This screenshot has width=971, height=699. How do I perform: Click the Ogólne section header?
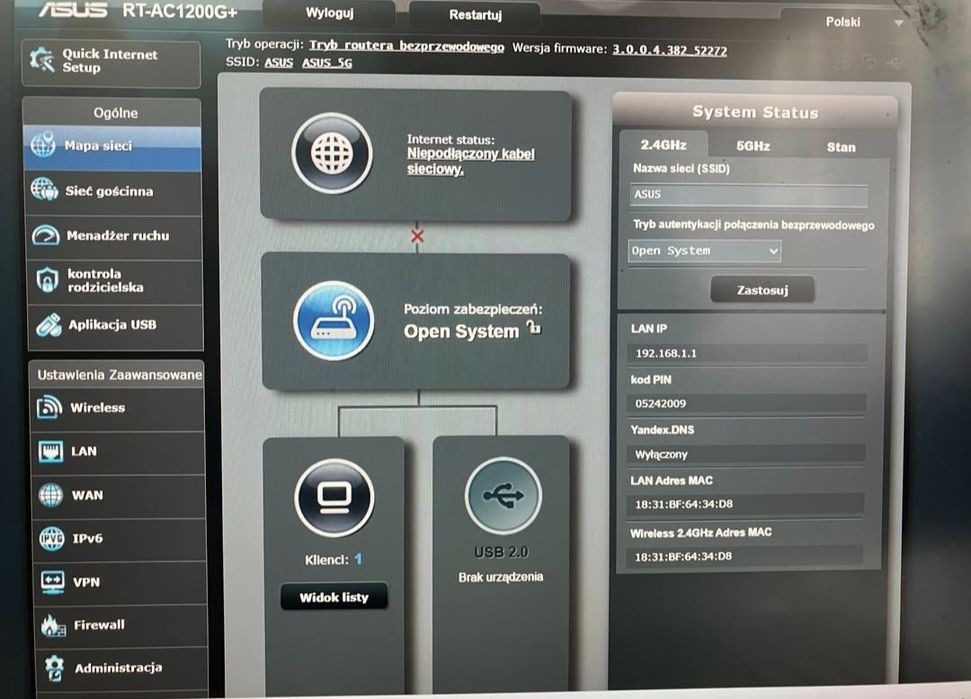(x=116, y=113)
